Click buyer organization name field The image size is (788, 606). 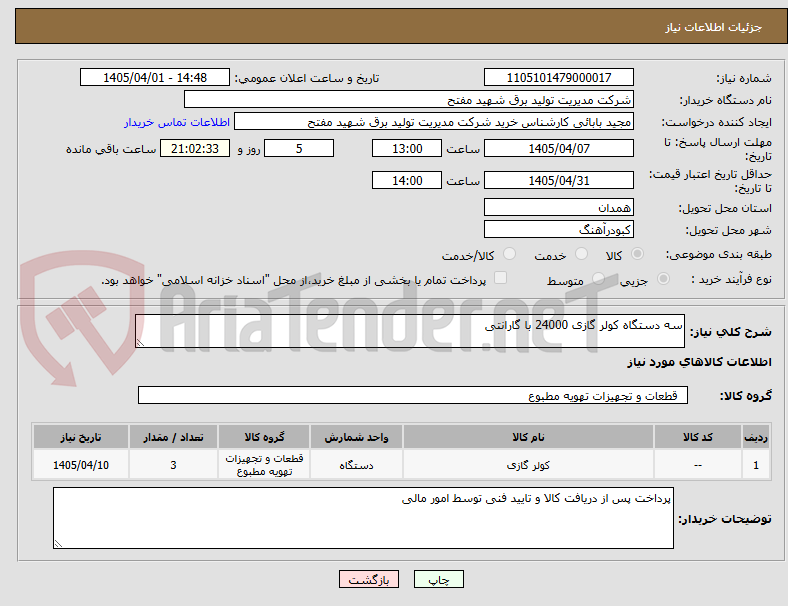[x=409, y=99]
